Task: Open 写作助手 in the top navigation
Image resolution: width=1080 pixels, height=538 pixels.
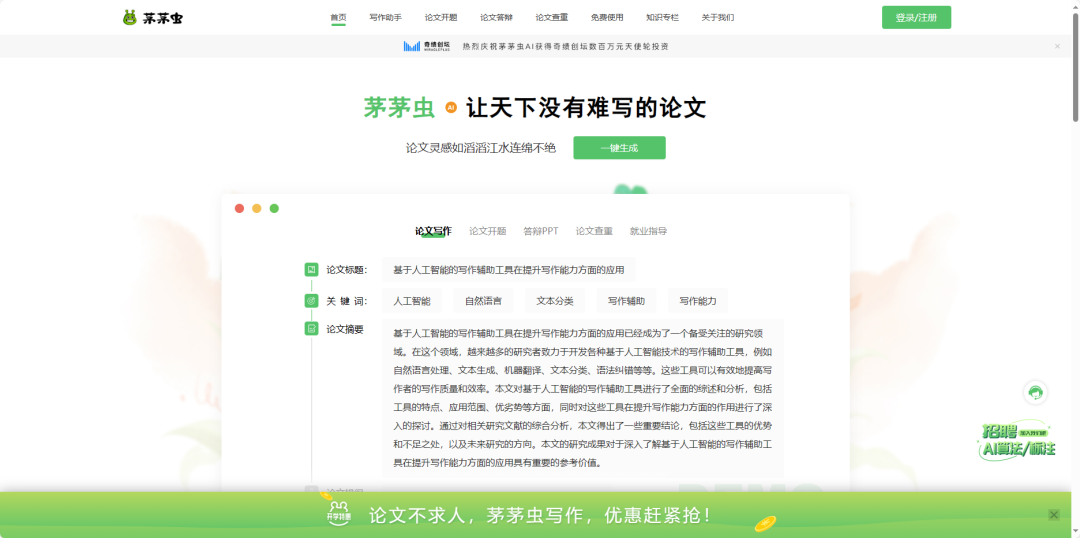Action: point(386,18)
